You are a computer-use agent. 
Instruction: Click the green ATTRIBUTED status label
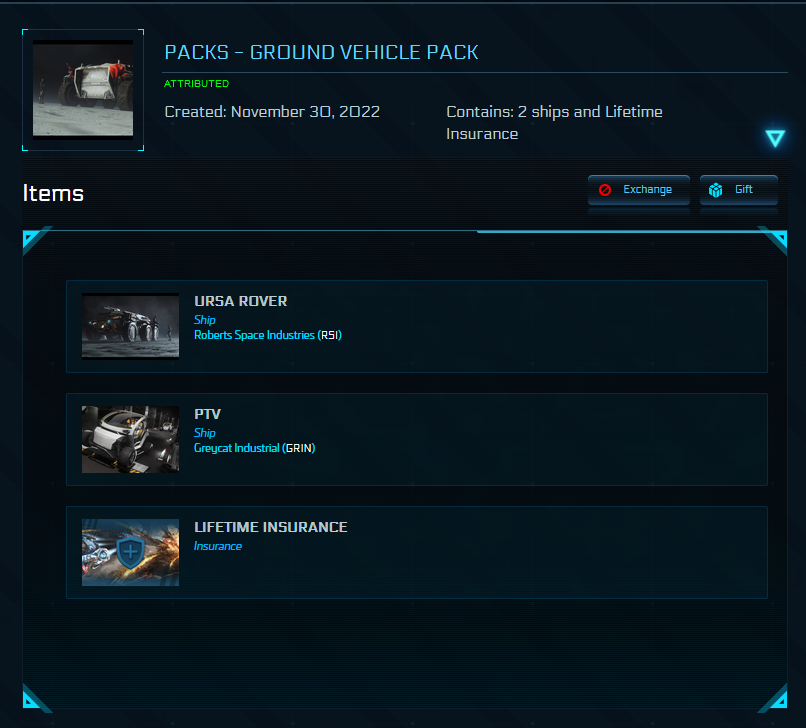(196, 84)
